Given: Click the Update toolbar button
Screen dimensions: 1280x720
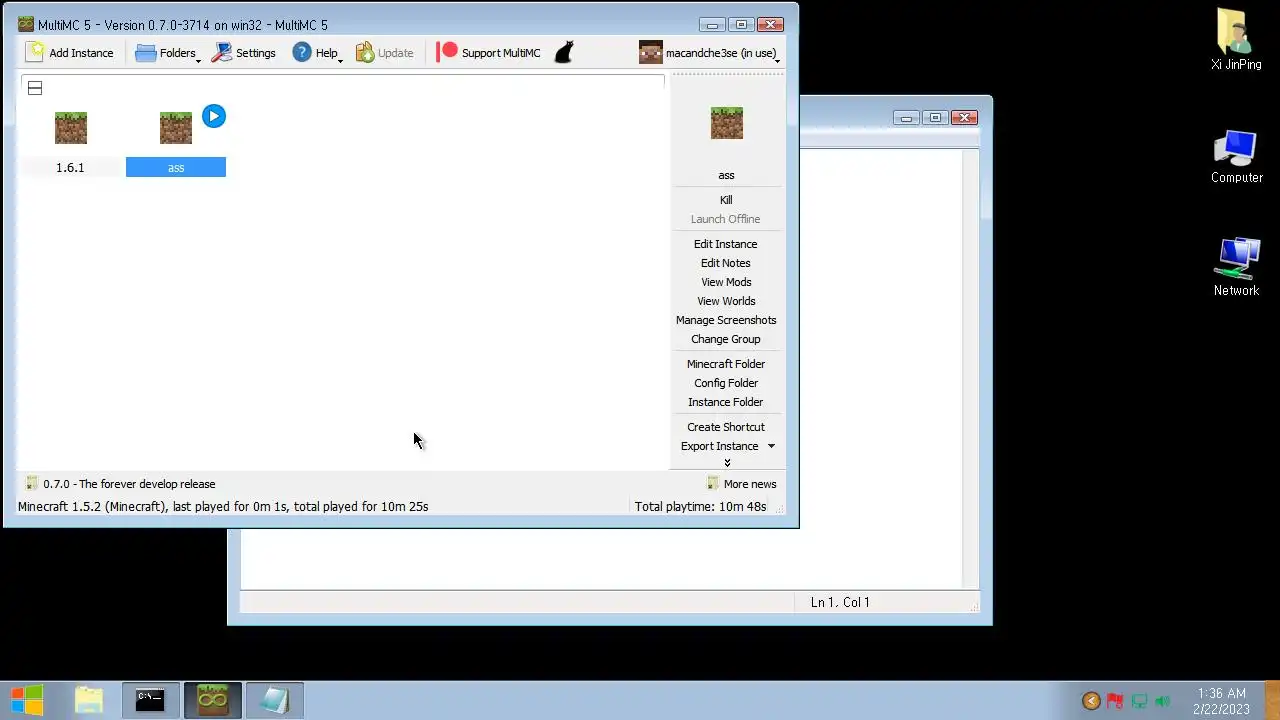Looking at the screenshot, I should [x=385, y=53].
